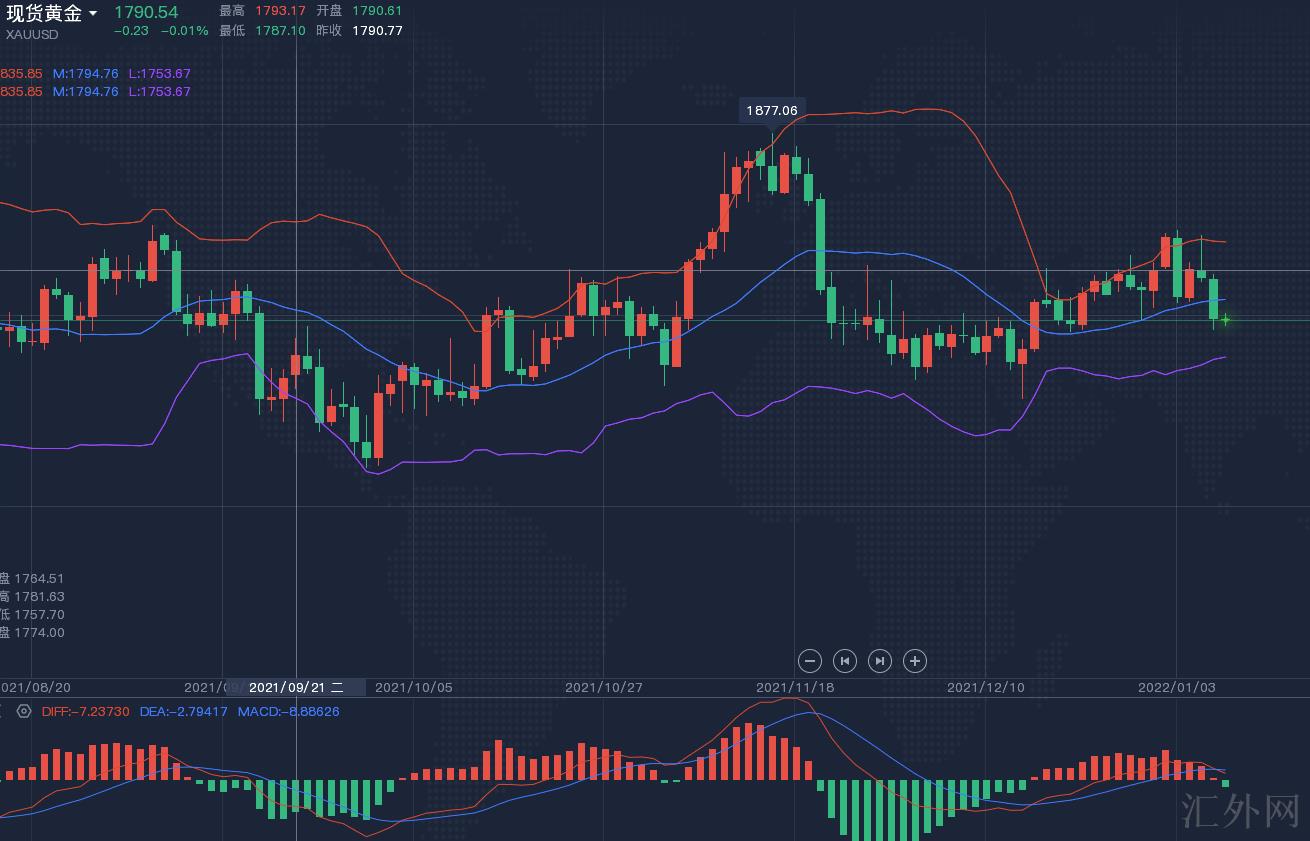Expand the 现货黄金 symbol dropdown arrow

coord(93,13)
